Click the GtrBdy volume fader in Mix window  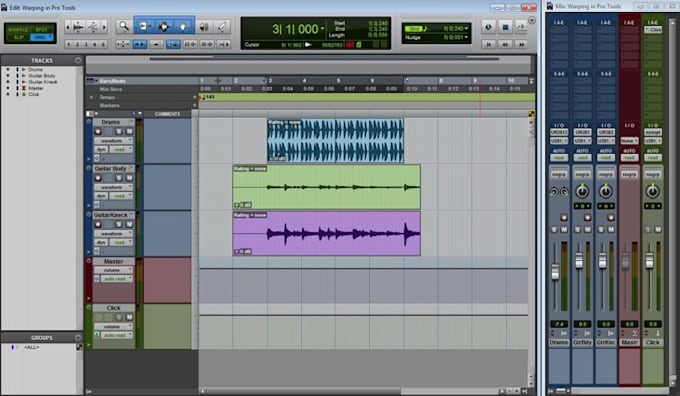tap(579, 260)
